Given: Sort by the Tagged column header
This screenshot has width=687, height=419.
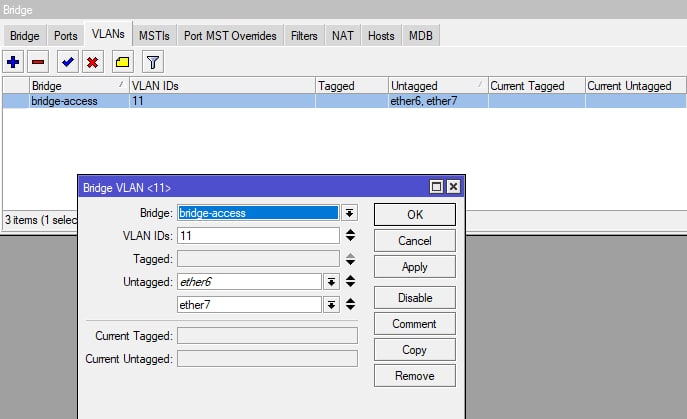Looking at the screenshot, I should coord(351,85).
